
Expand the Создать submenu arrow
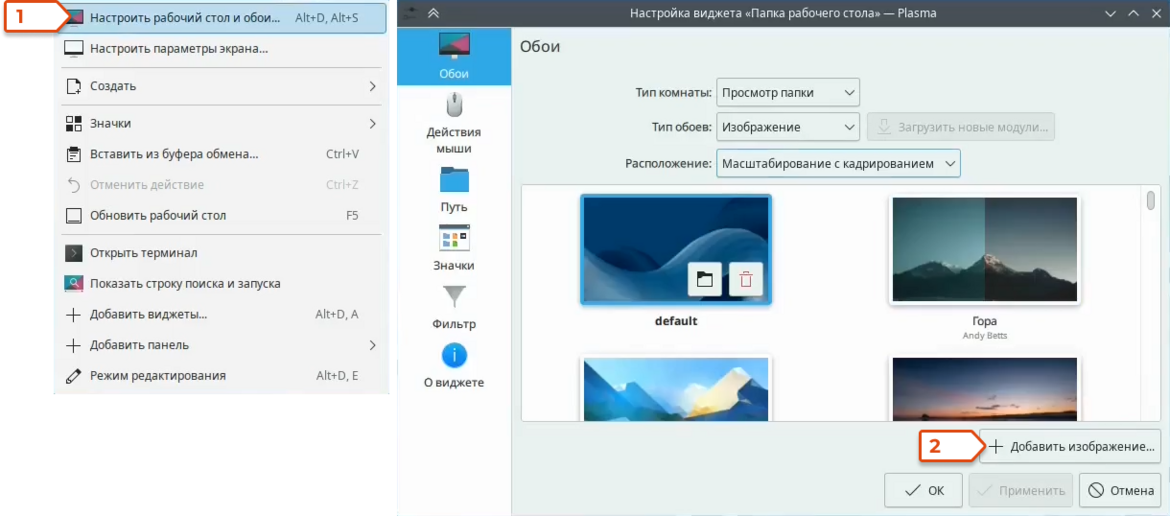coord(372,86)
